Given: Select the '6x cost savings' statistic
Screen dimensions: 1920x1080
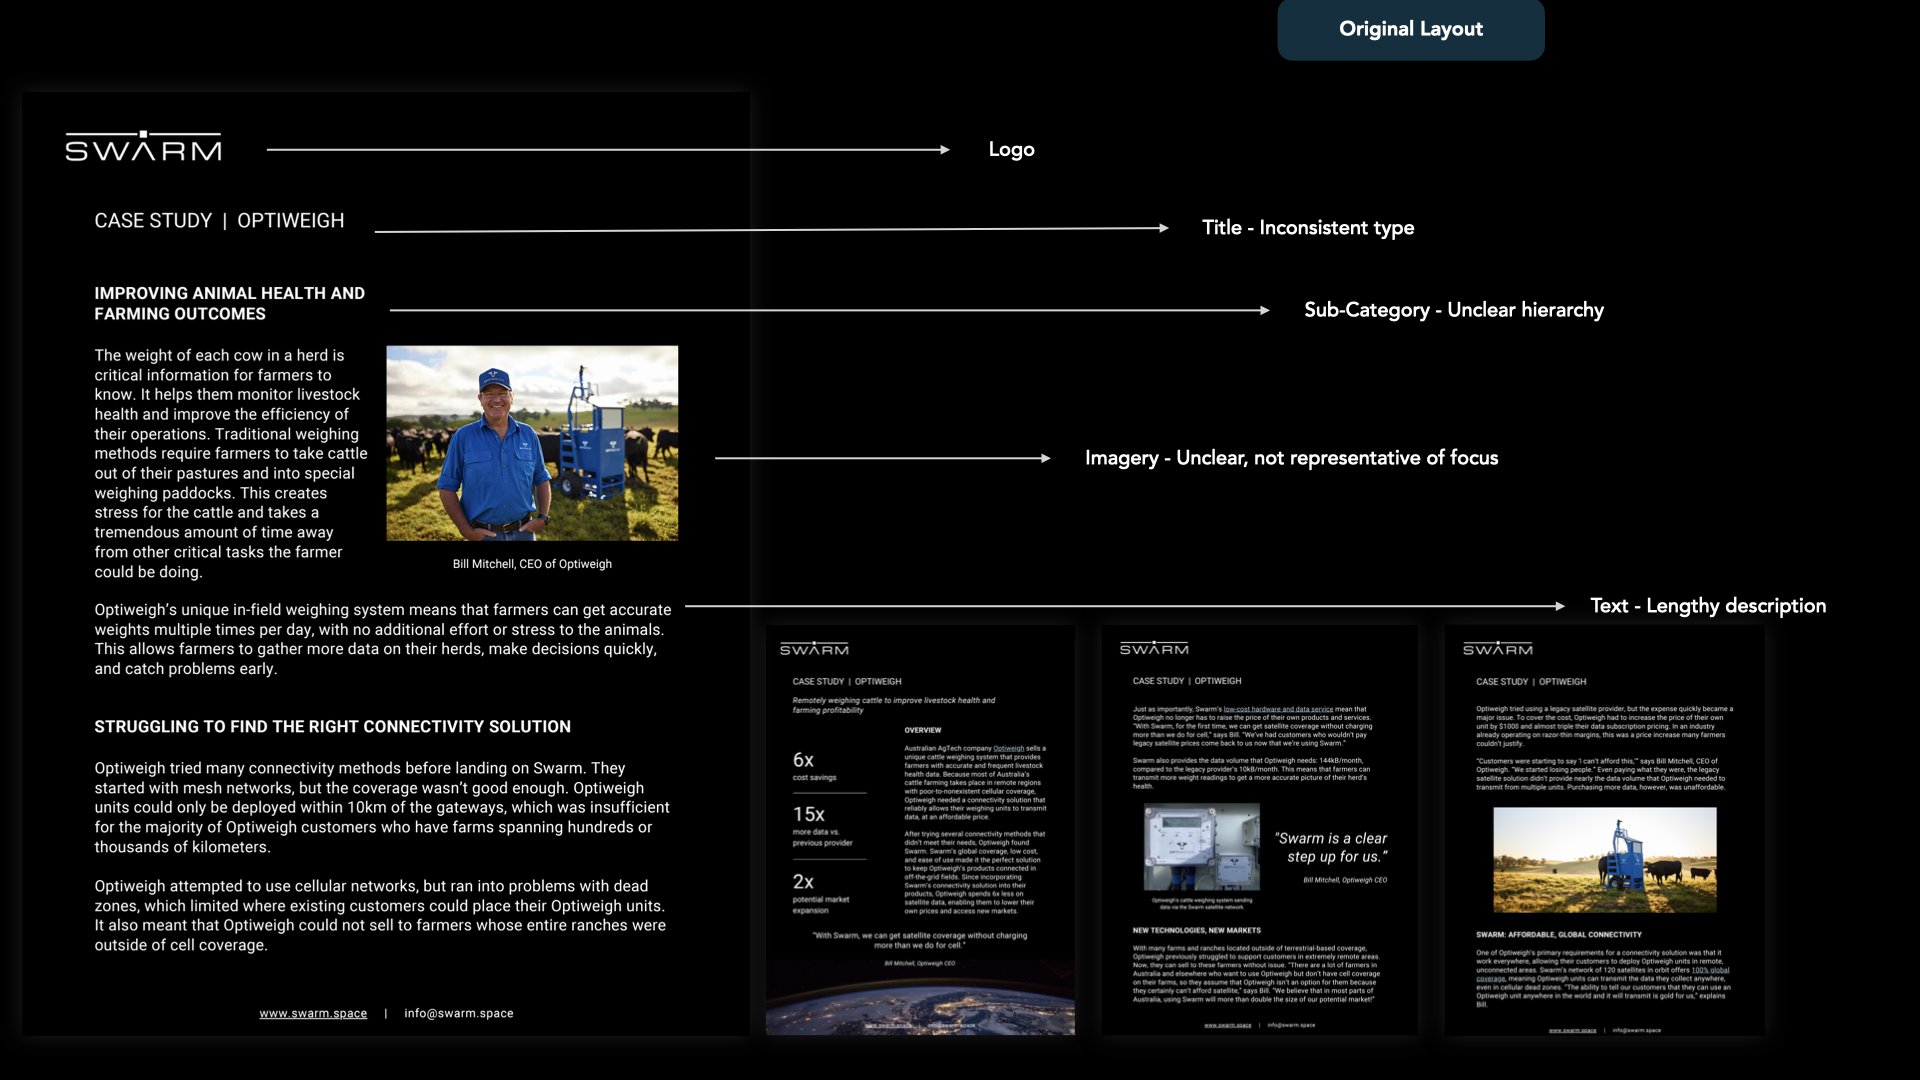Looking at the screenshot, I should click(x=814, y=766).
